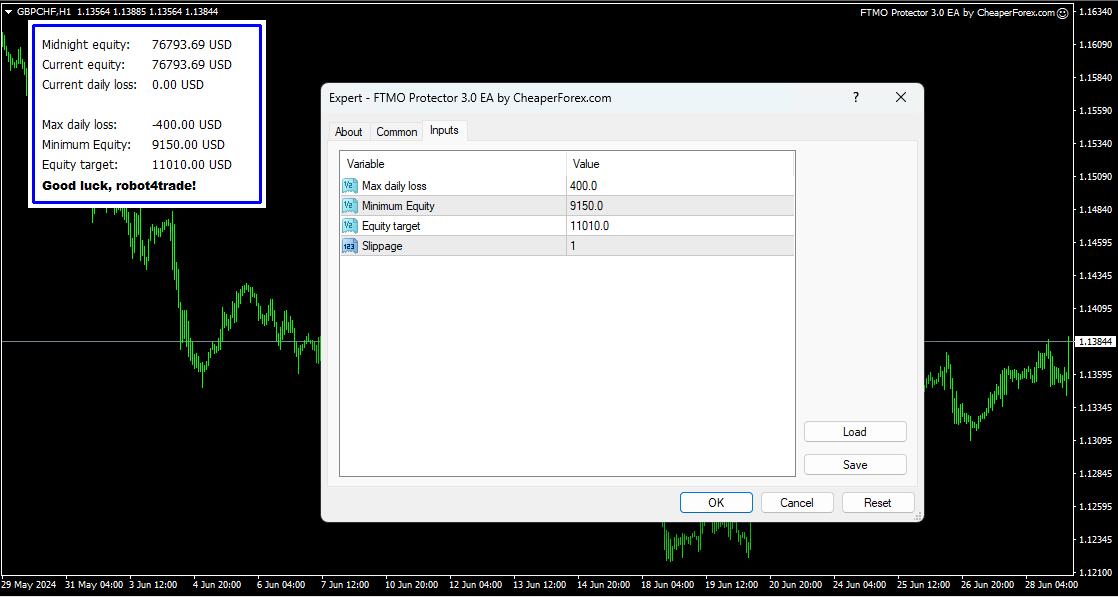
Task: Click the smiley face EA status icon
Action: (1063, 13)
